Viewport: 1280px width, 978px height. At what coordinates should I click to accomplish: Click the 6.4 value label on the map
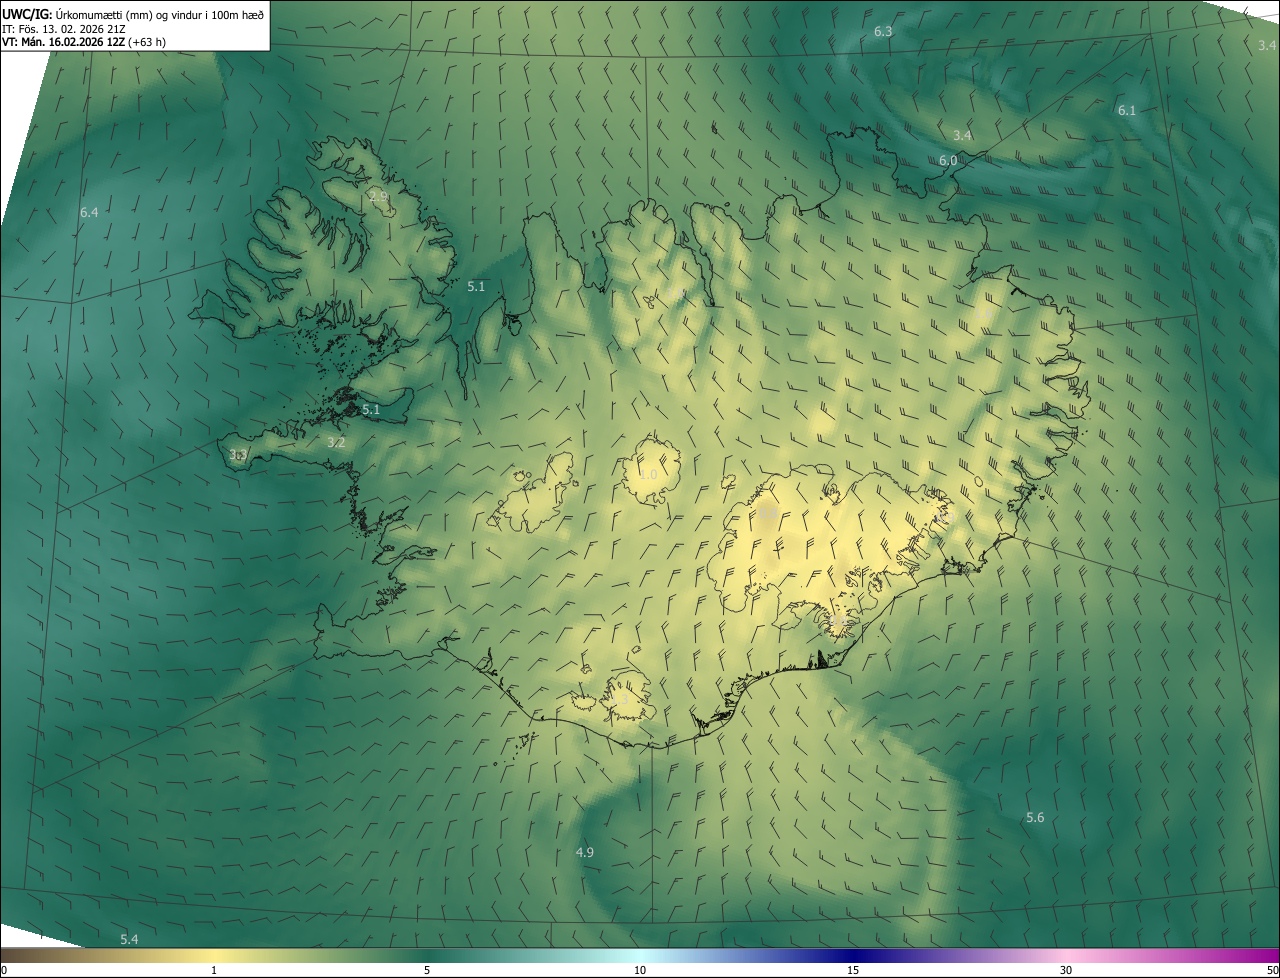point(89,212)
